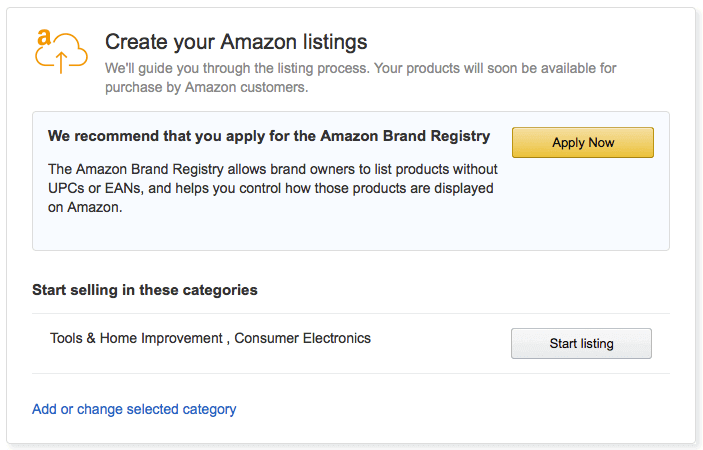Viewport: 703px width, 450px height.
Task: Click the 'UPCs or EANs' text
Action: [95, 188]
